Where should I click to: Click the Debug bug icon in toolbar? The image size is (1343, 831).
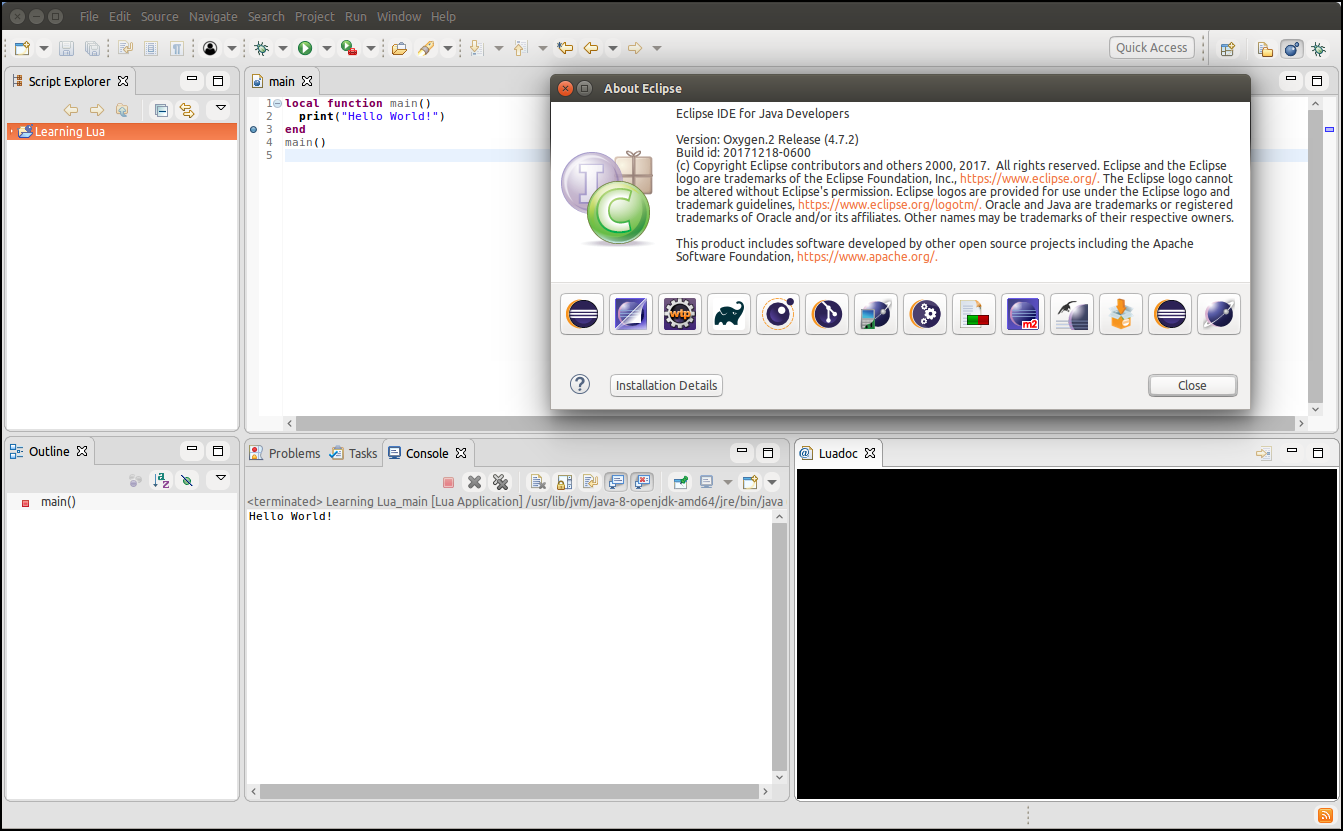tap(261, 48)
